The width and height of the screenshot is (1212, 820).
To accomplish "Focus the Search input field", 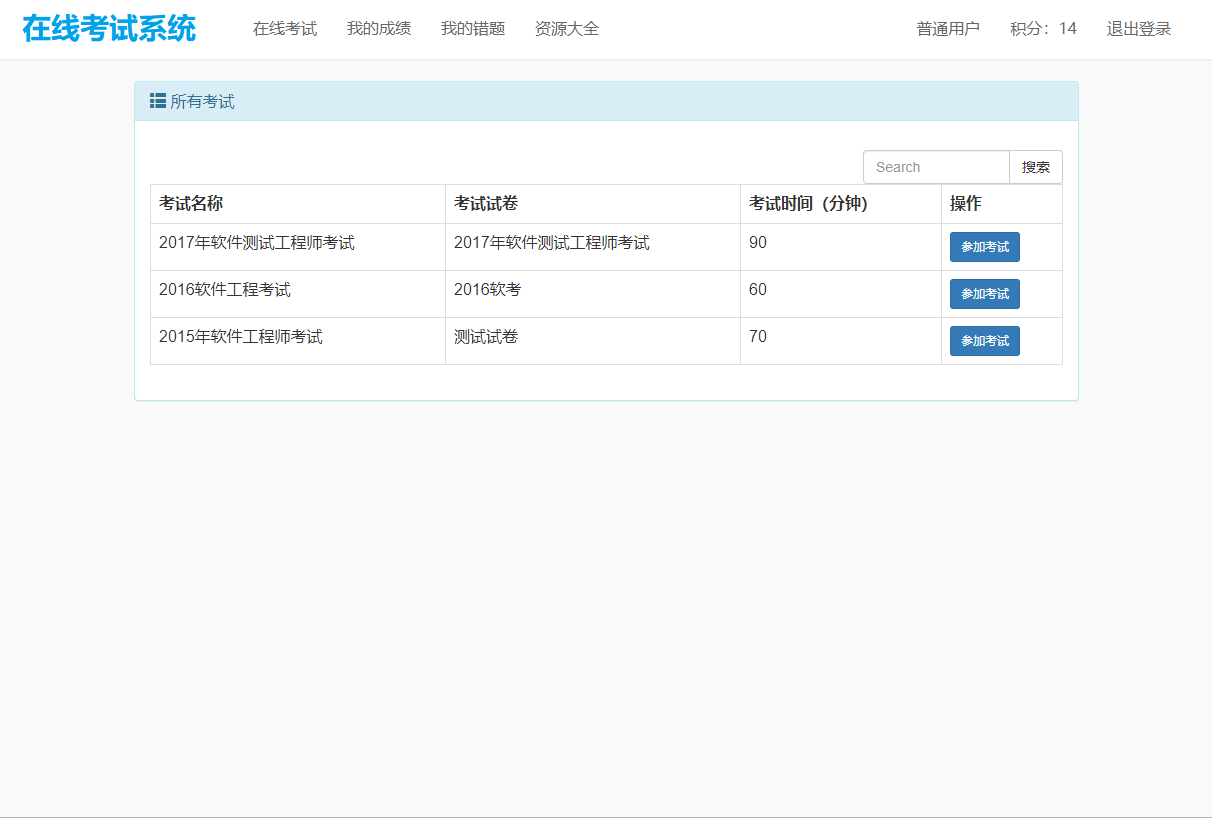I will [936, 167].
